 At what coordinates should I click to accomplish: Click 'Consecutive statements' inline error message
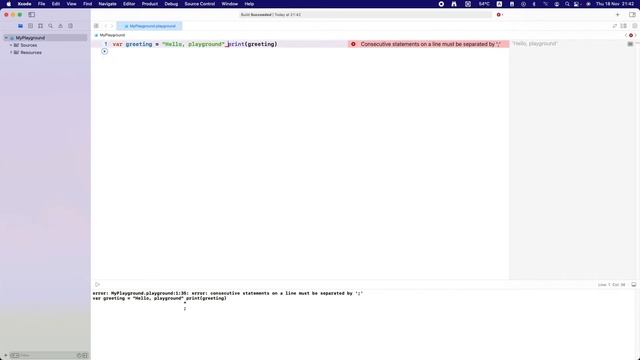coord(430,44)
